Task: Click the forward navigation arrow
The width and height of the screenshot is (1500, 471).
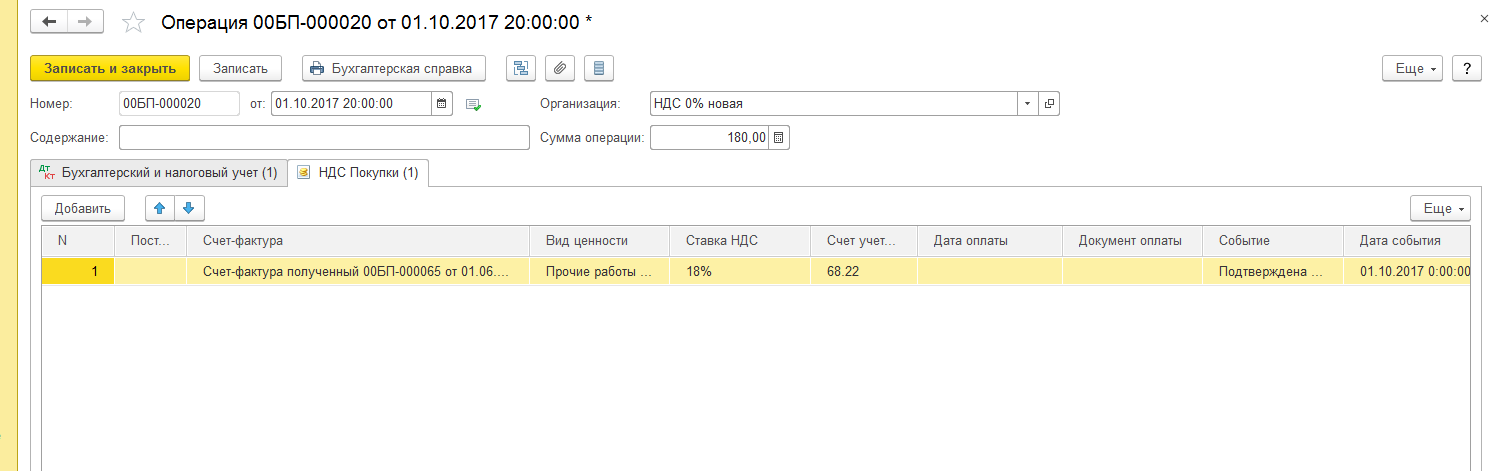Action: pos(85,21)
